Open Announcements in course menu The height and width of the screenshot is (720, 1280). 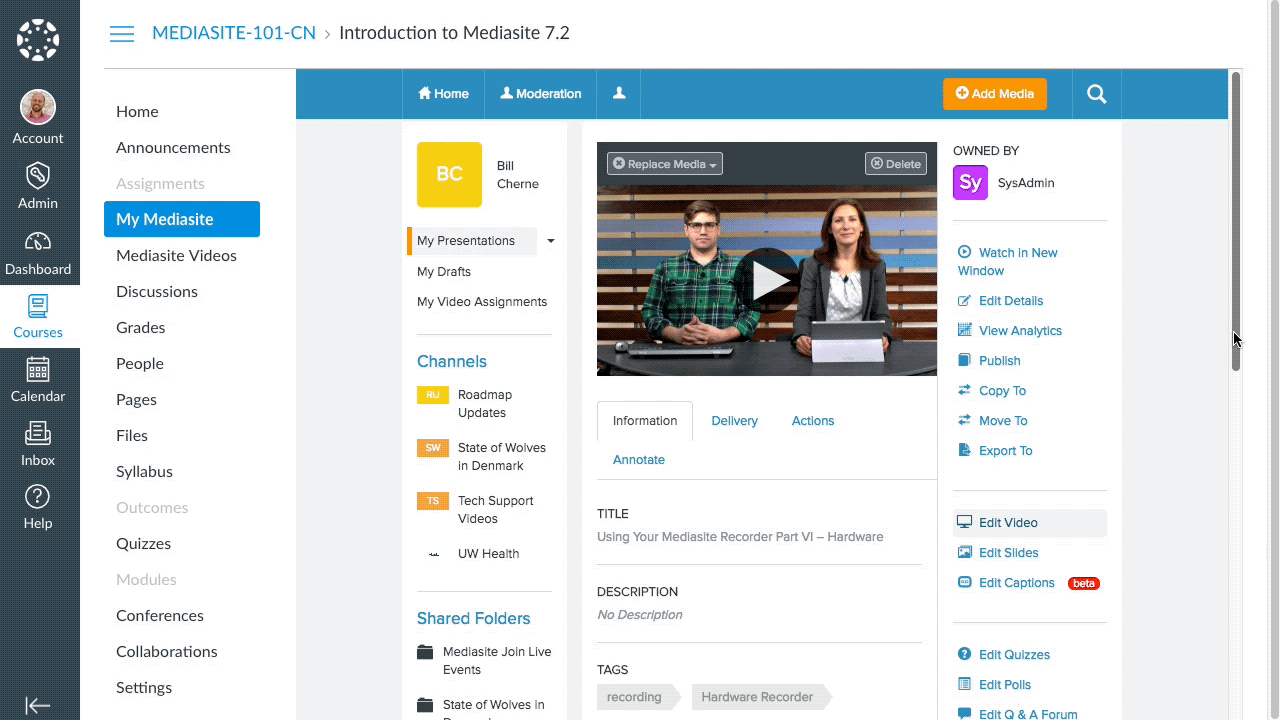tap(173, 147)
